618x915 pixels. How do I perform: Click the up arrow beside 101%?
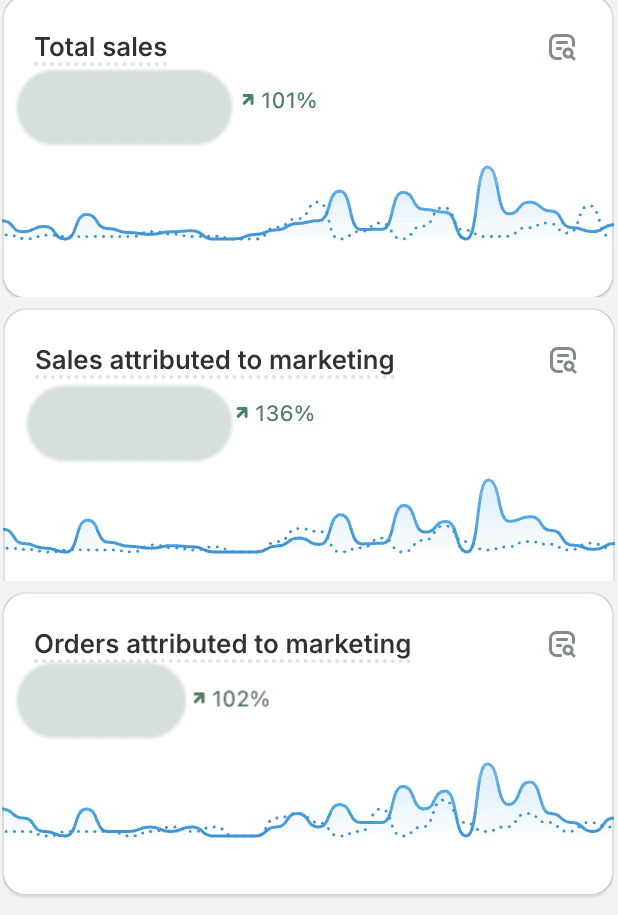pyautogui.click(x=248, y=100)
